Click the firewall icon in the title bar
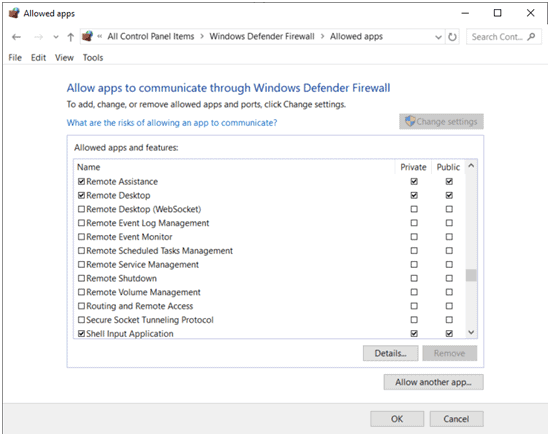 [14, 13]
